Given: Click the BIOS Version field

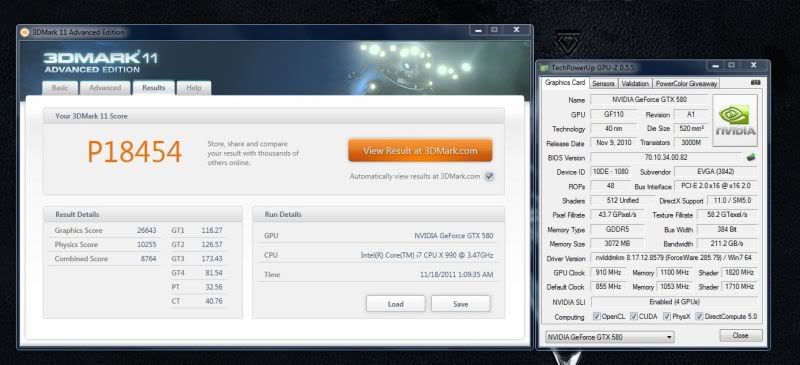Looking at the screenshot, I should click(x=666, y=158).
